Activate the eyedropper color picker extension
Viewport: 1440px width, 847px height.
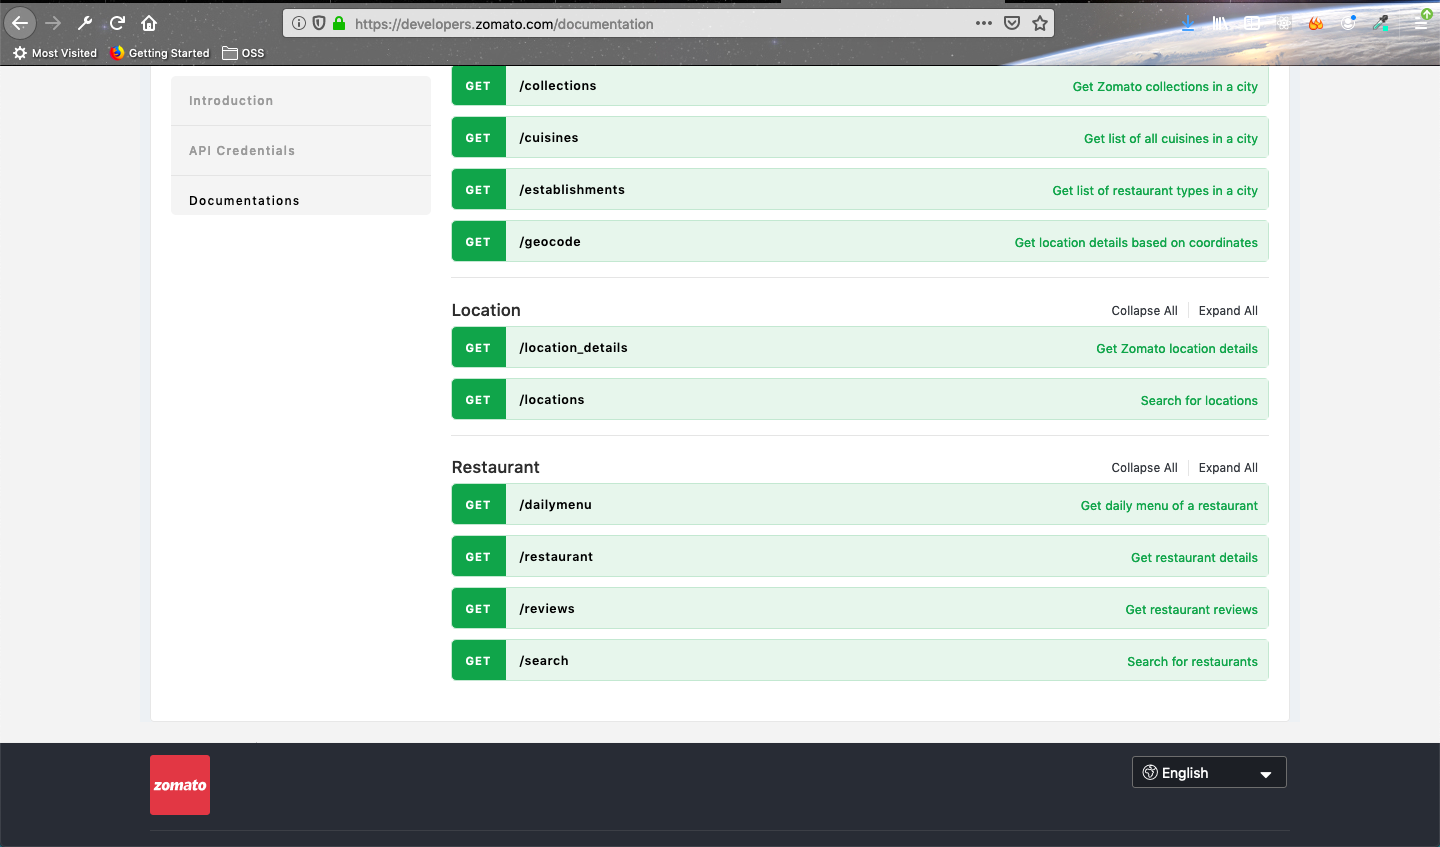(x=1382, y=23)
